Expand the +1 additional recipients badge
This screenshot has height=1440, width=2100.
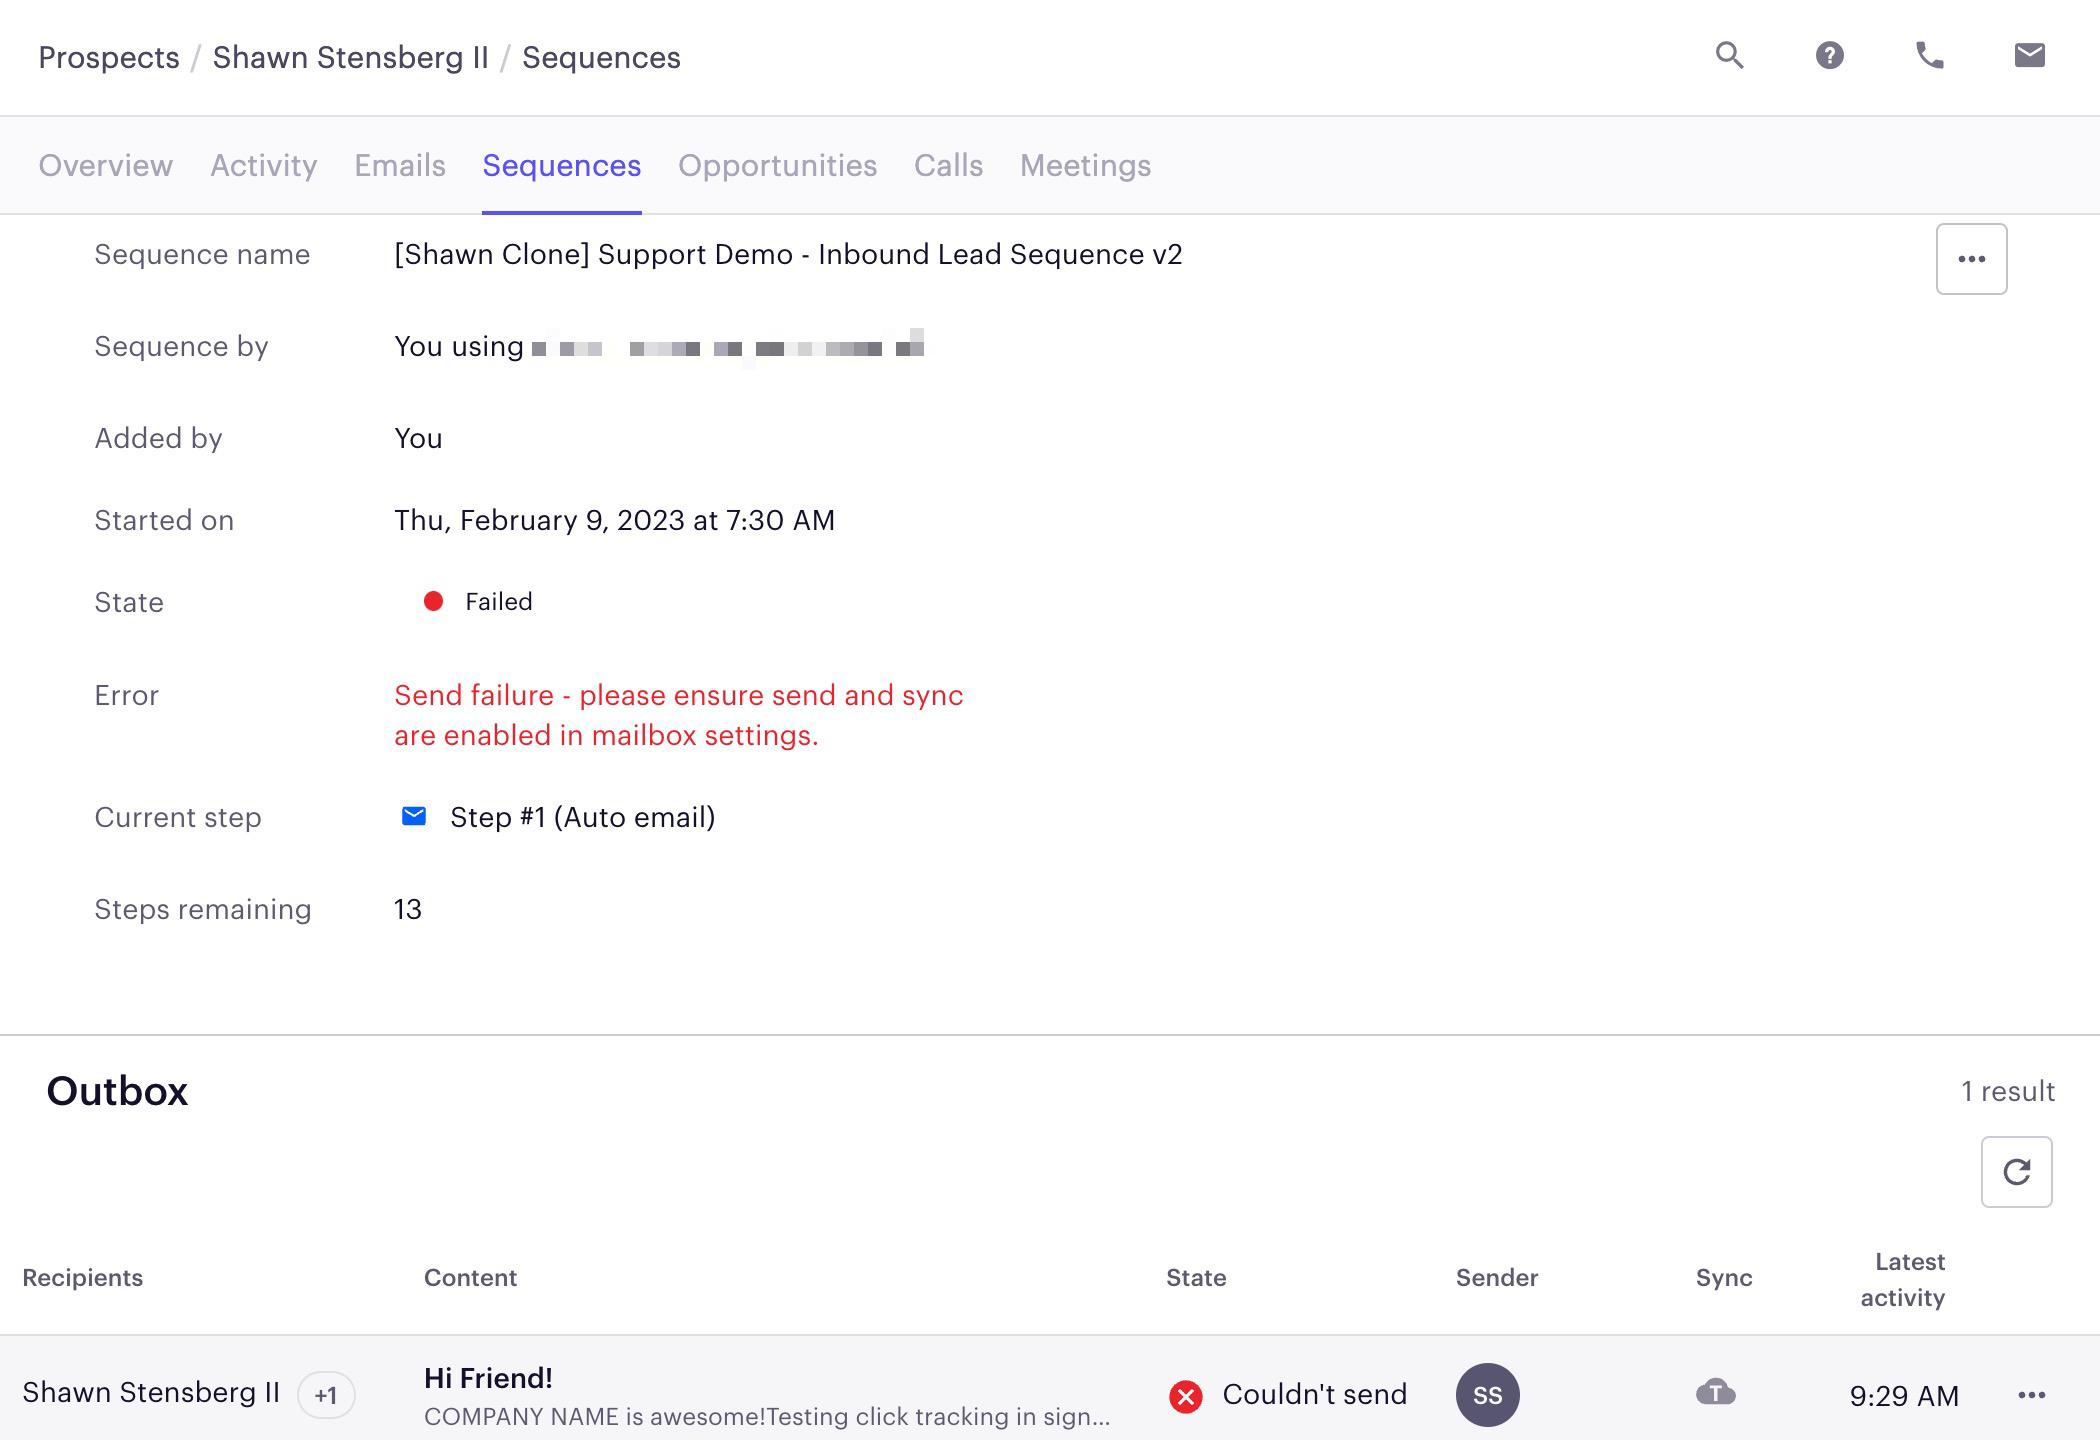click(326, 1395)
